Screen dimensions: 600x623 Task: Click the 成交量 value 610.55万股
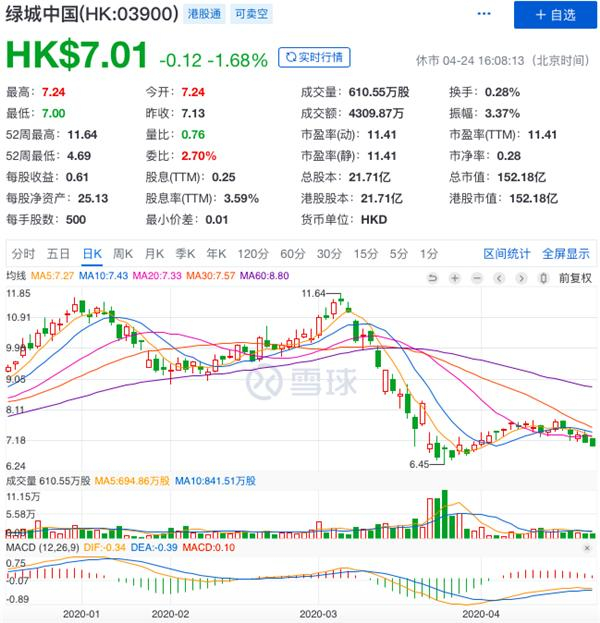pos(379,92)
